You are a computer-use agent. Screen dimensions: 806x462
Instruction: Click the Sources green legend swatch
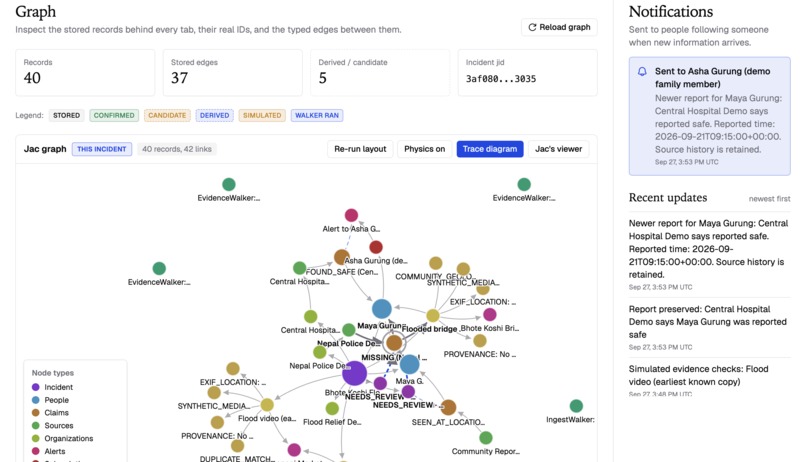pos(35,426)
